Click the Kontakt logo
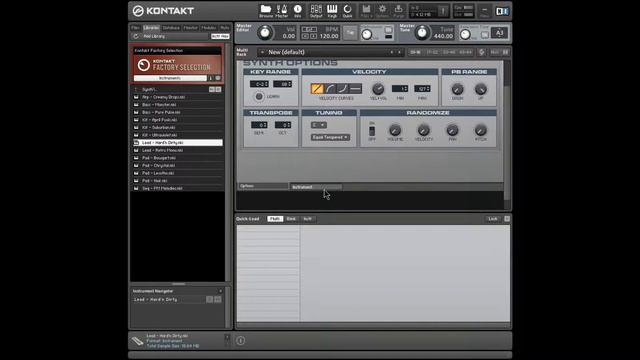The image size is (640, 360). pos(163,11)
